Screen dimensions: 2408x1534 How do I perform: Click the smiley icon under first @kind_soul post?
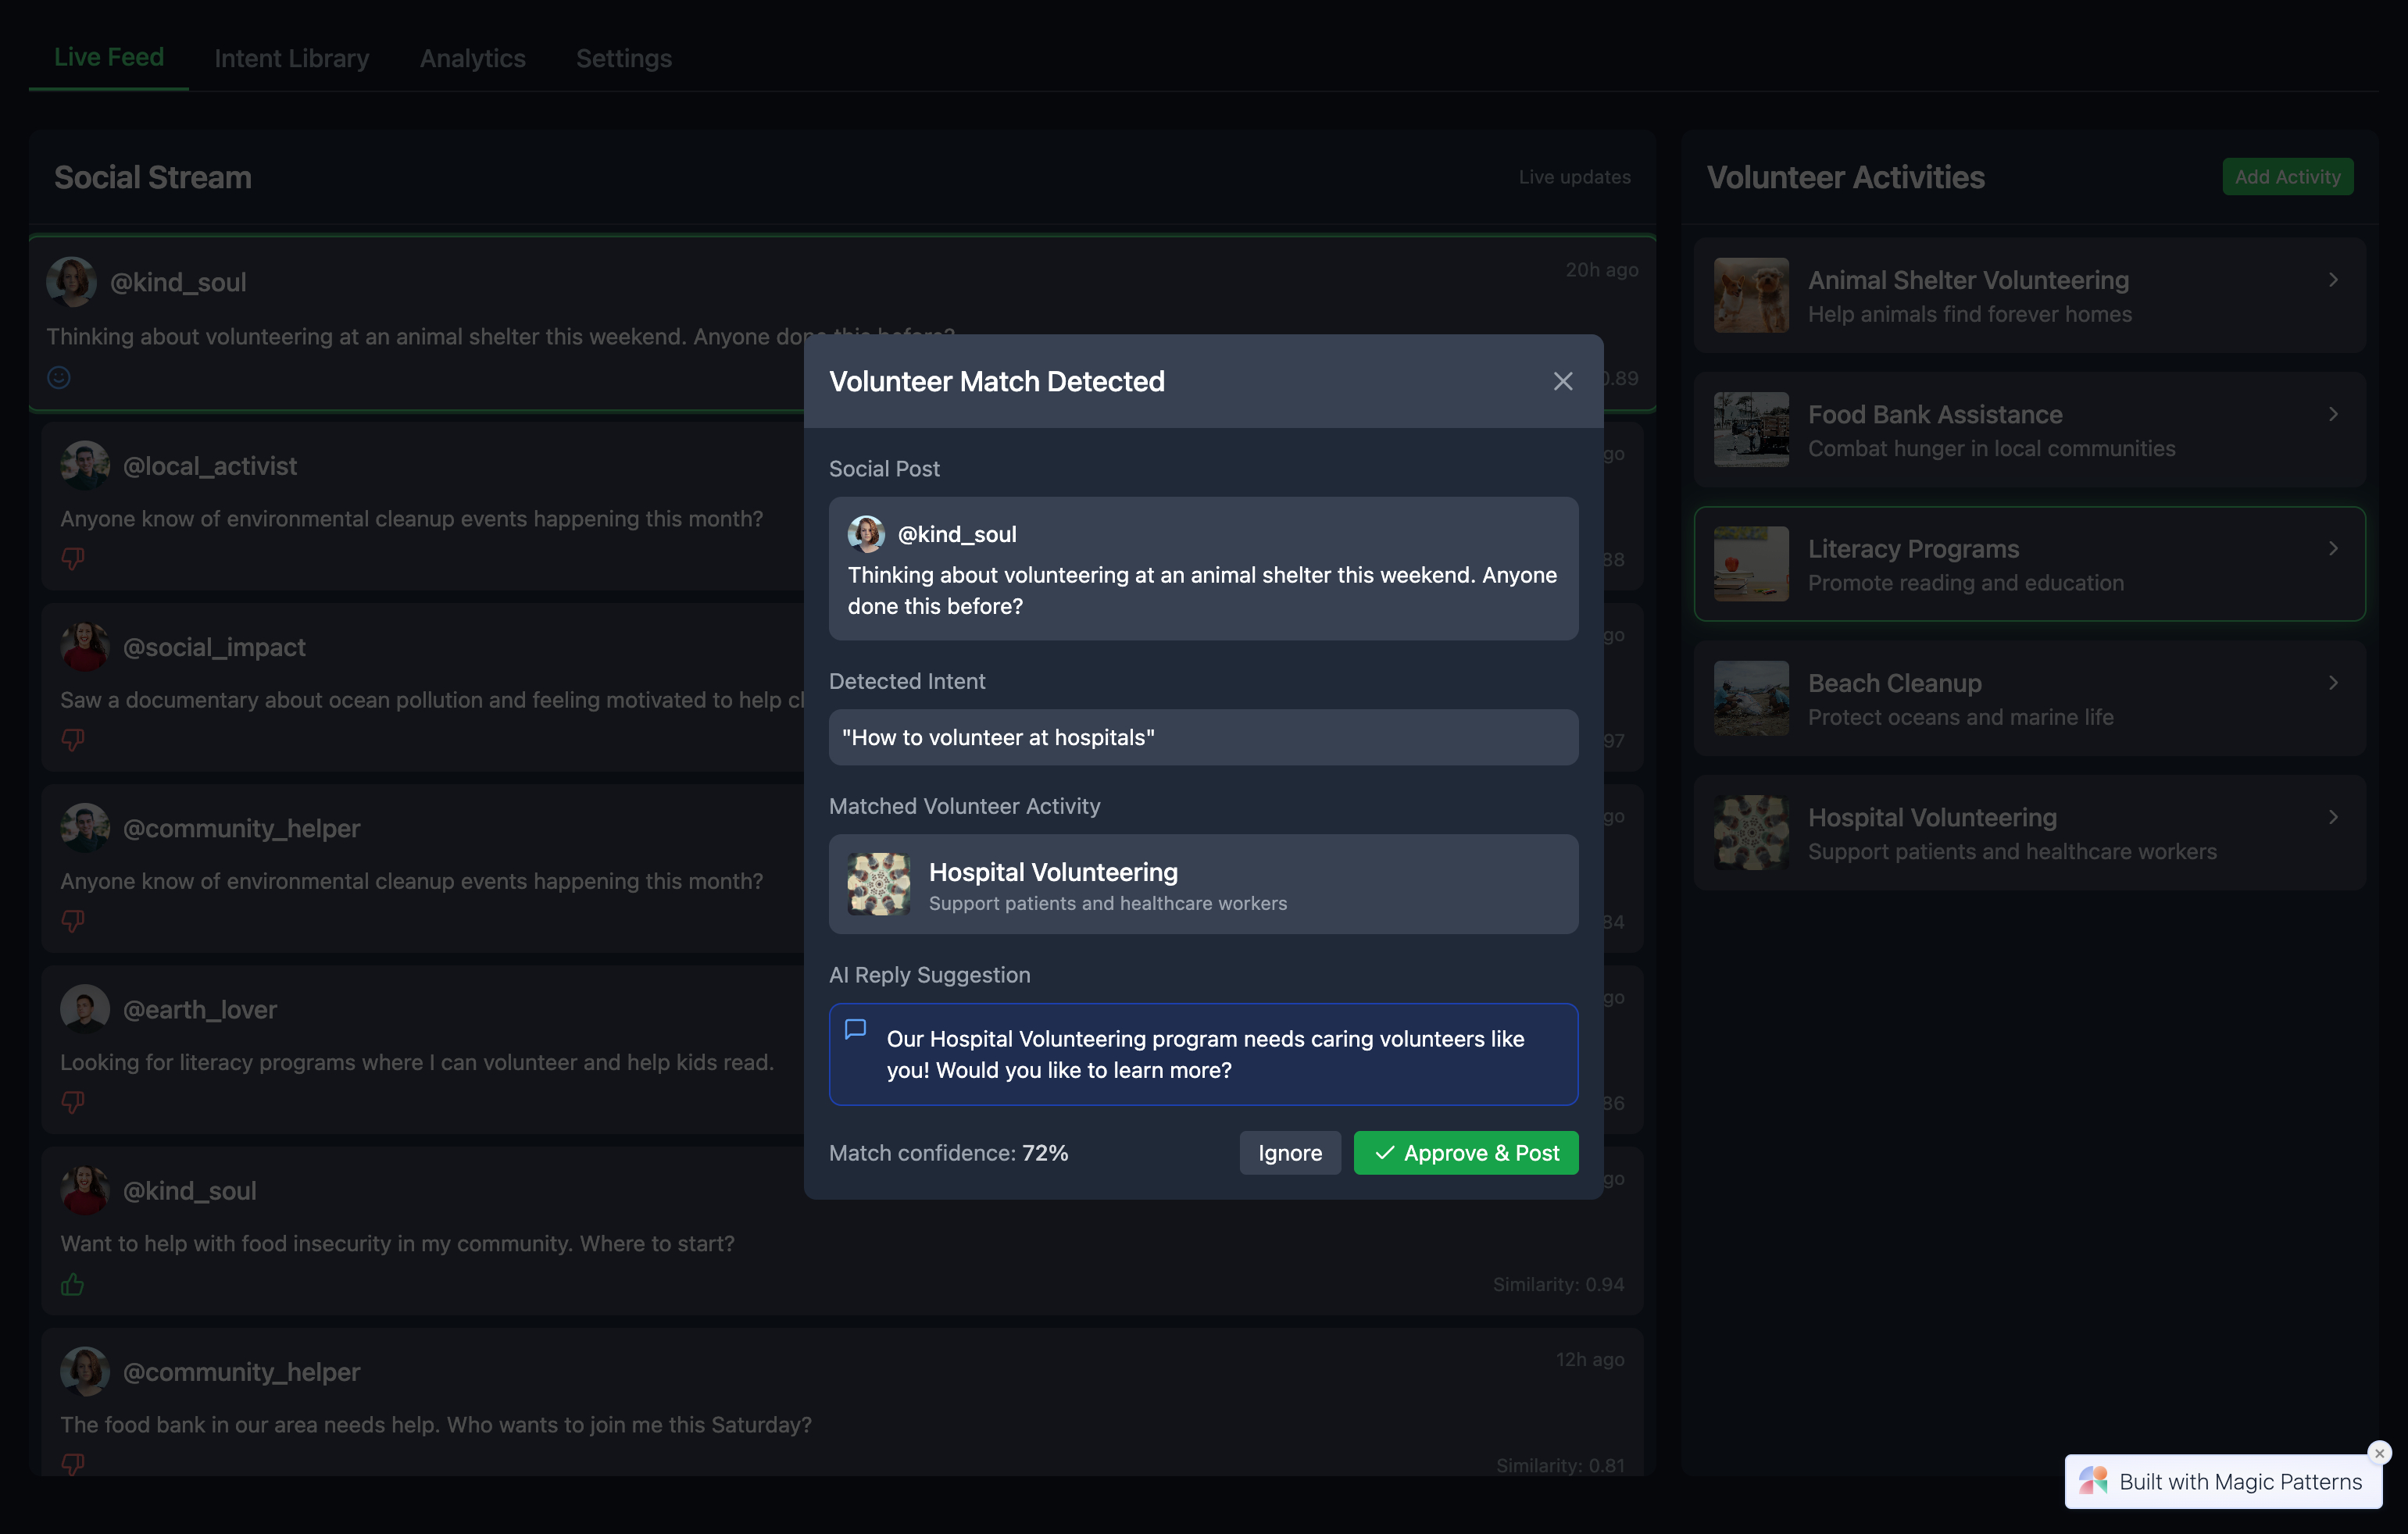coord(59,377)
